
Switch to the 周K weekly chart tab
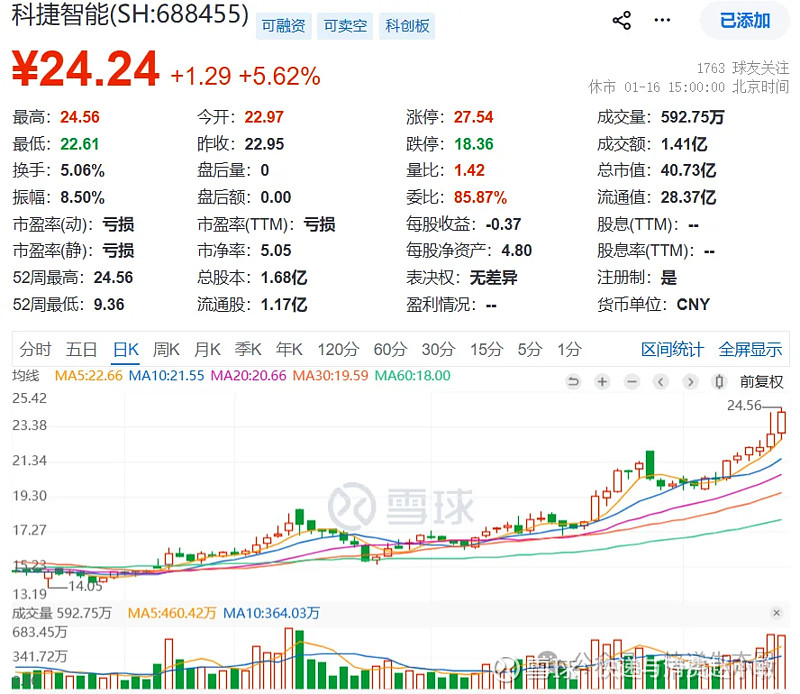point(166,350)
